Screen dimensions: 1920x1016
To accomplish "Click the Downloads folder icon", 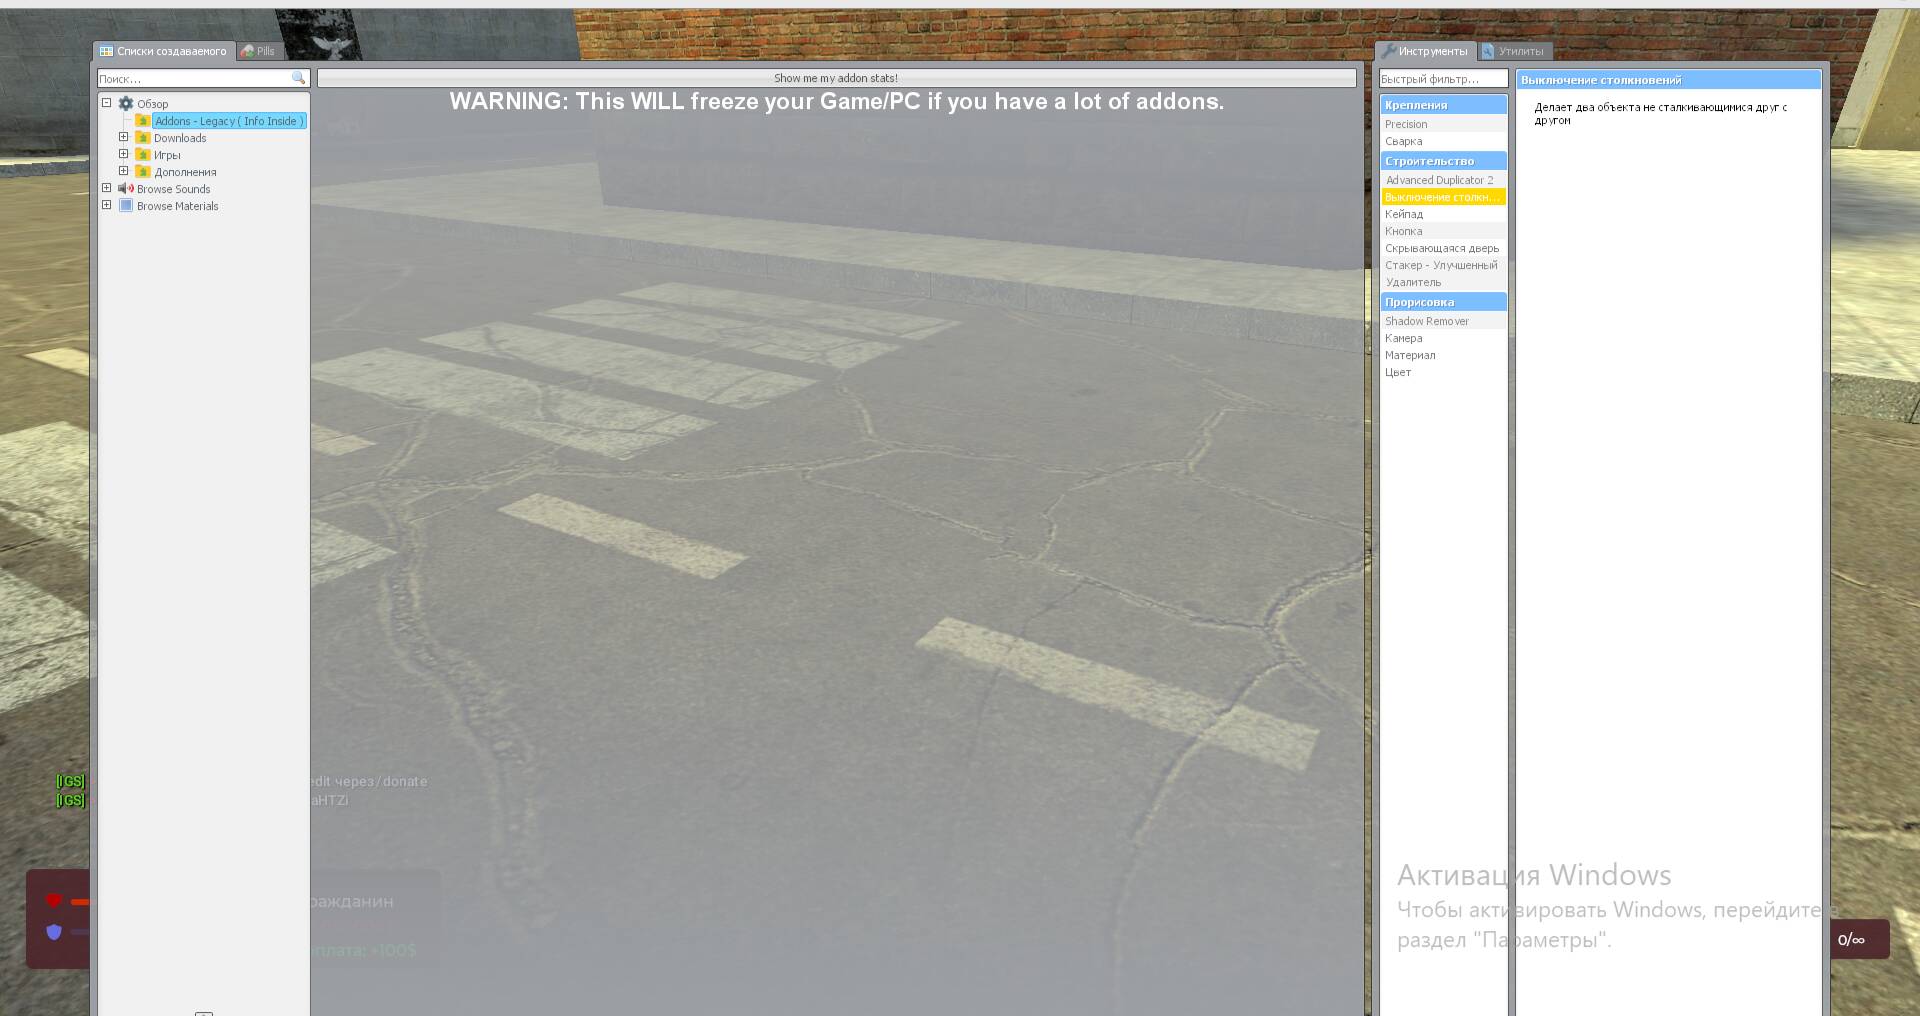I will 143,138.
